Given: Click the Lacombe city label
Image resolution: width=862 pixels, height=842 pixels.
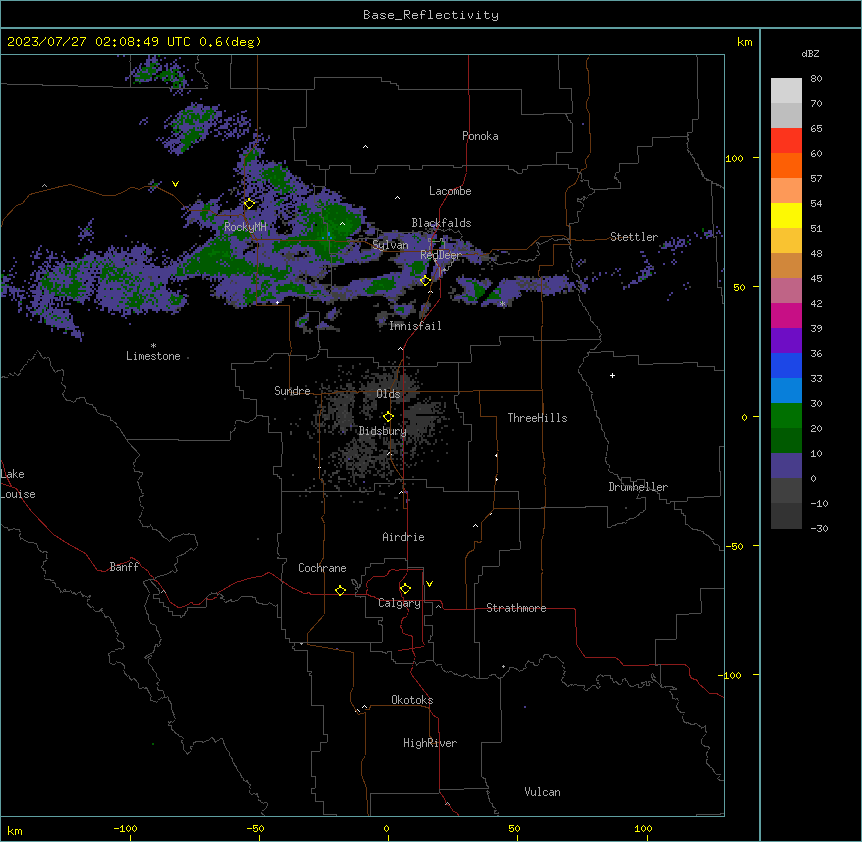Looking at the screenshot, I should pyautogui.click(x=450, y=191).
